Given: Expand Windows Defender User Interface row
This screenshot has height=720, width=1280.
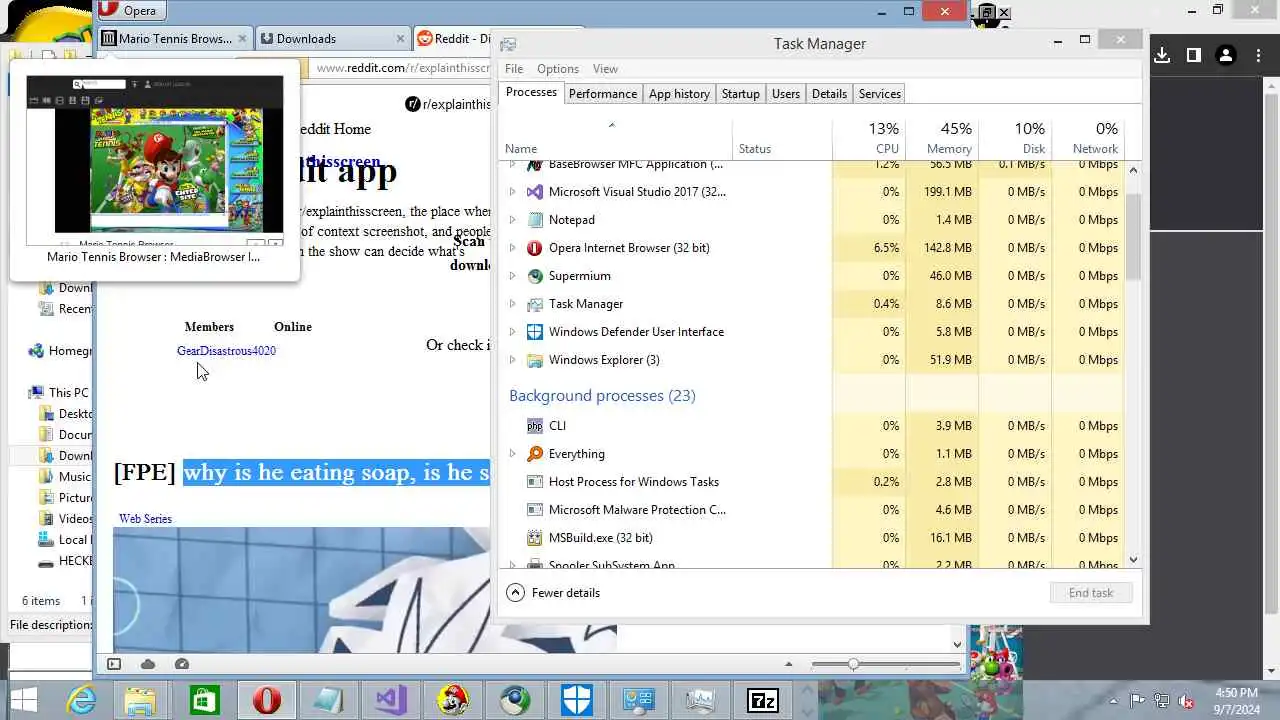Looking at the screenshot, I should tap(513, 332).
